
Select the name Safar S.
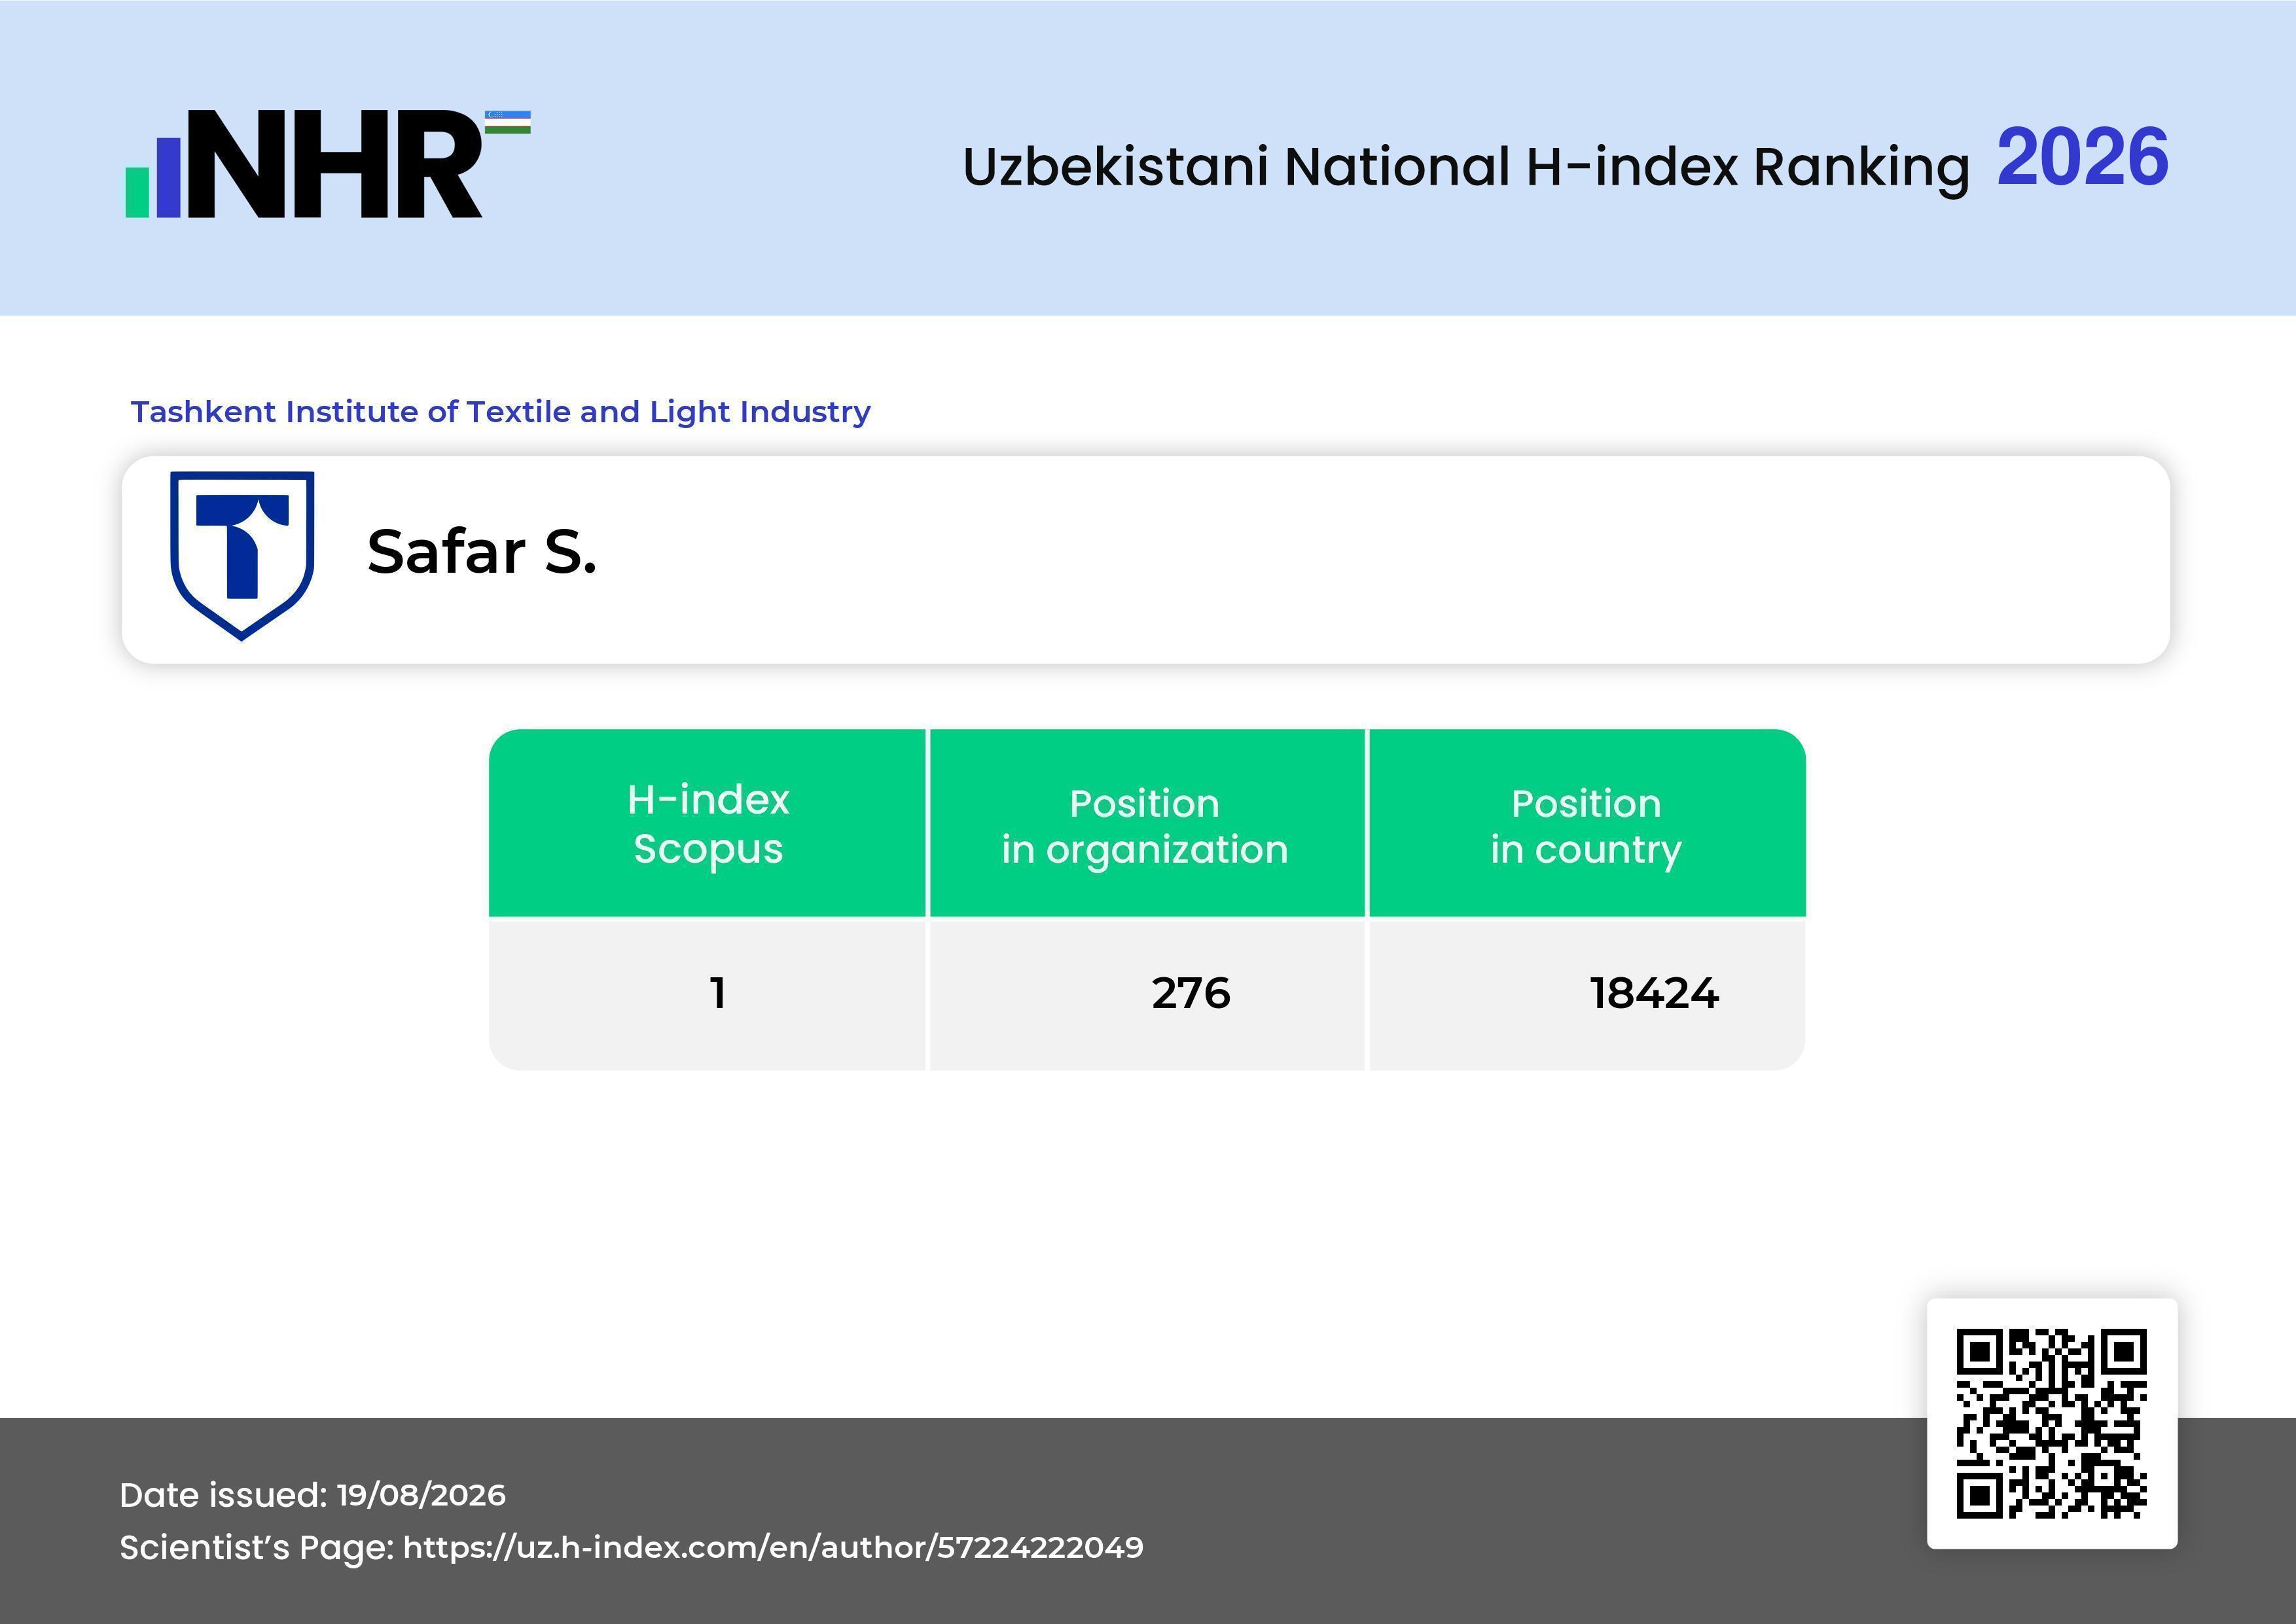point(482,552)
